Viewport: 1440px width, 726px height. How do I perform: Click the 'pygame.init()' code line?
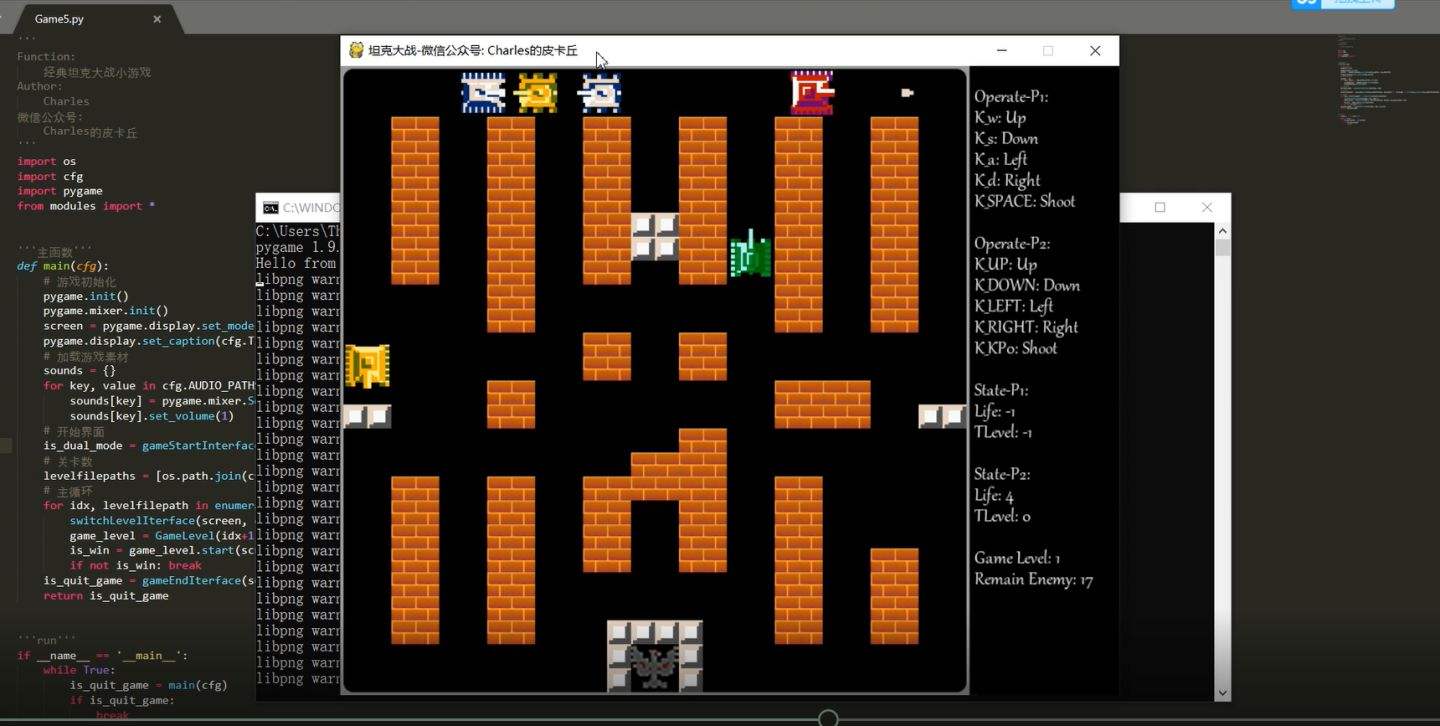tap(86, 296)
